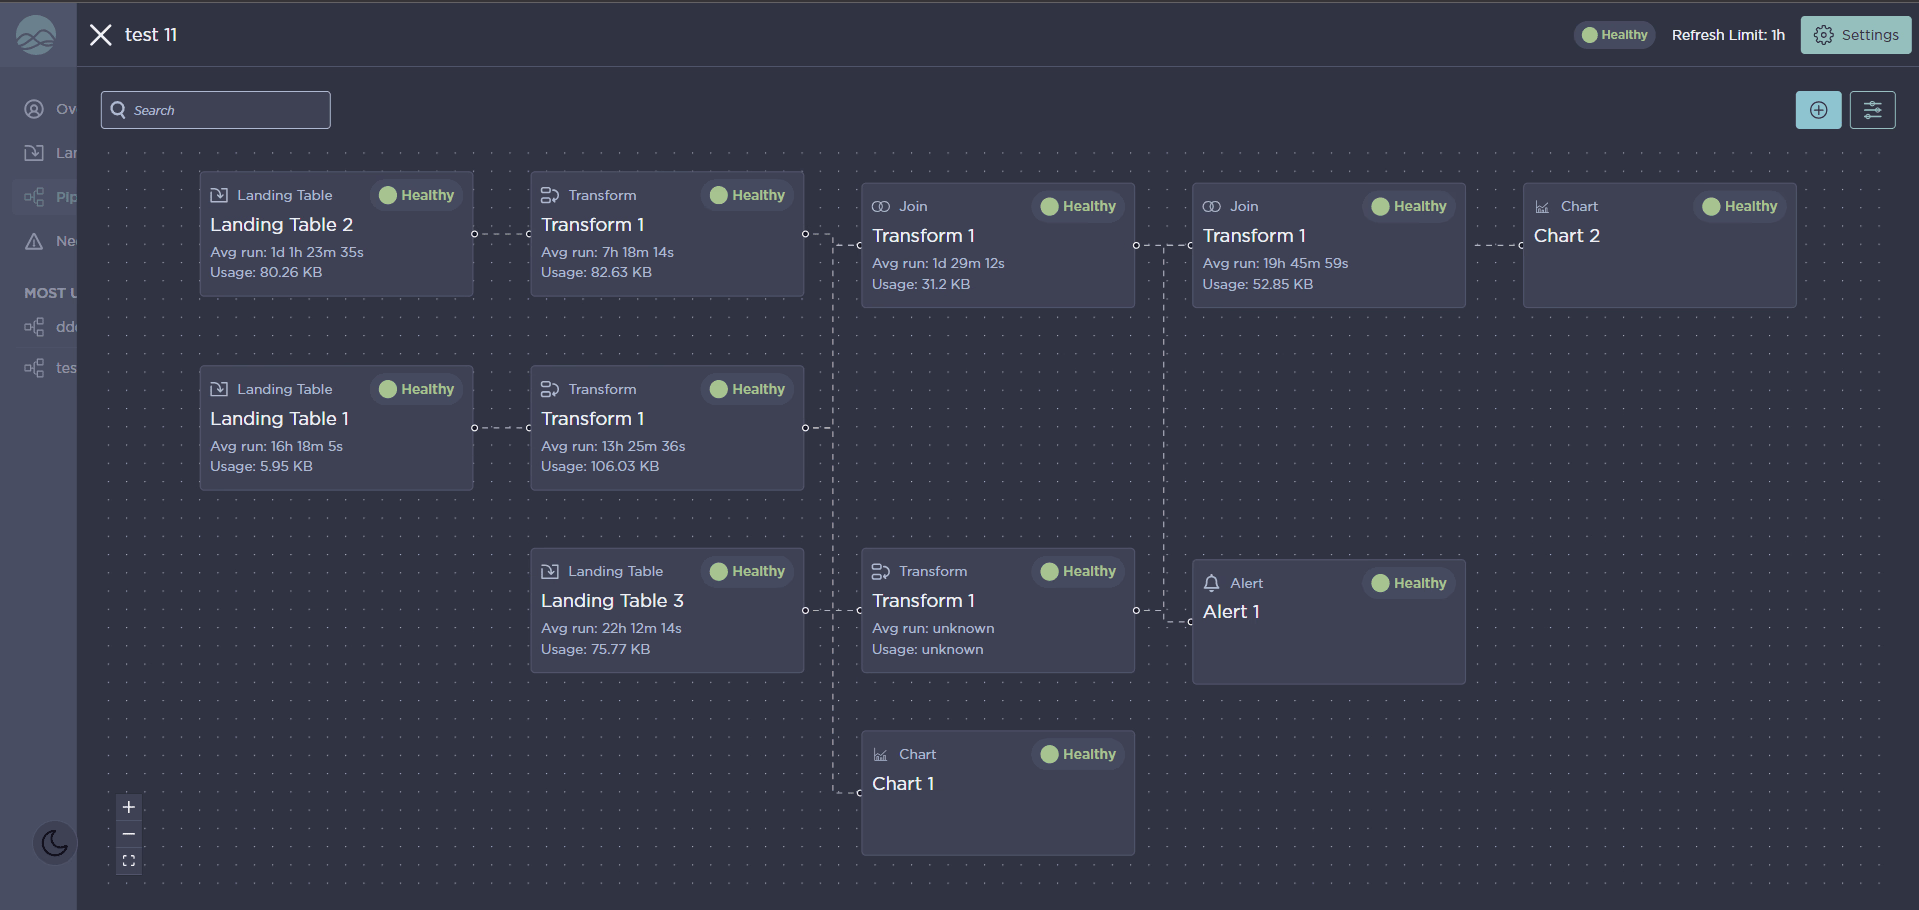
Task: Click the pipeline Healthy status badge in header
Action: point(1614,35)
